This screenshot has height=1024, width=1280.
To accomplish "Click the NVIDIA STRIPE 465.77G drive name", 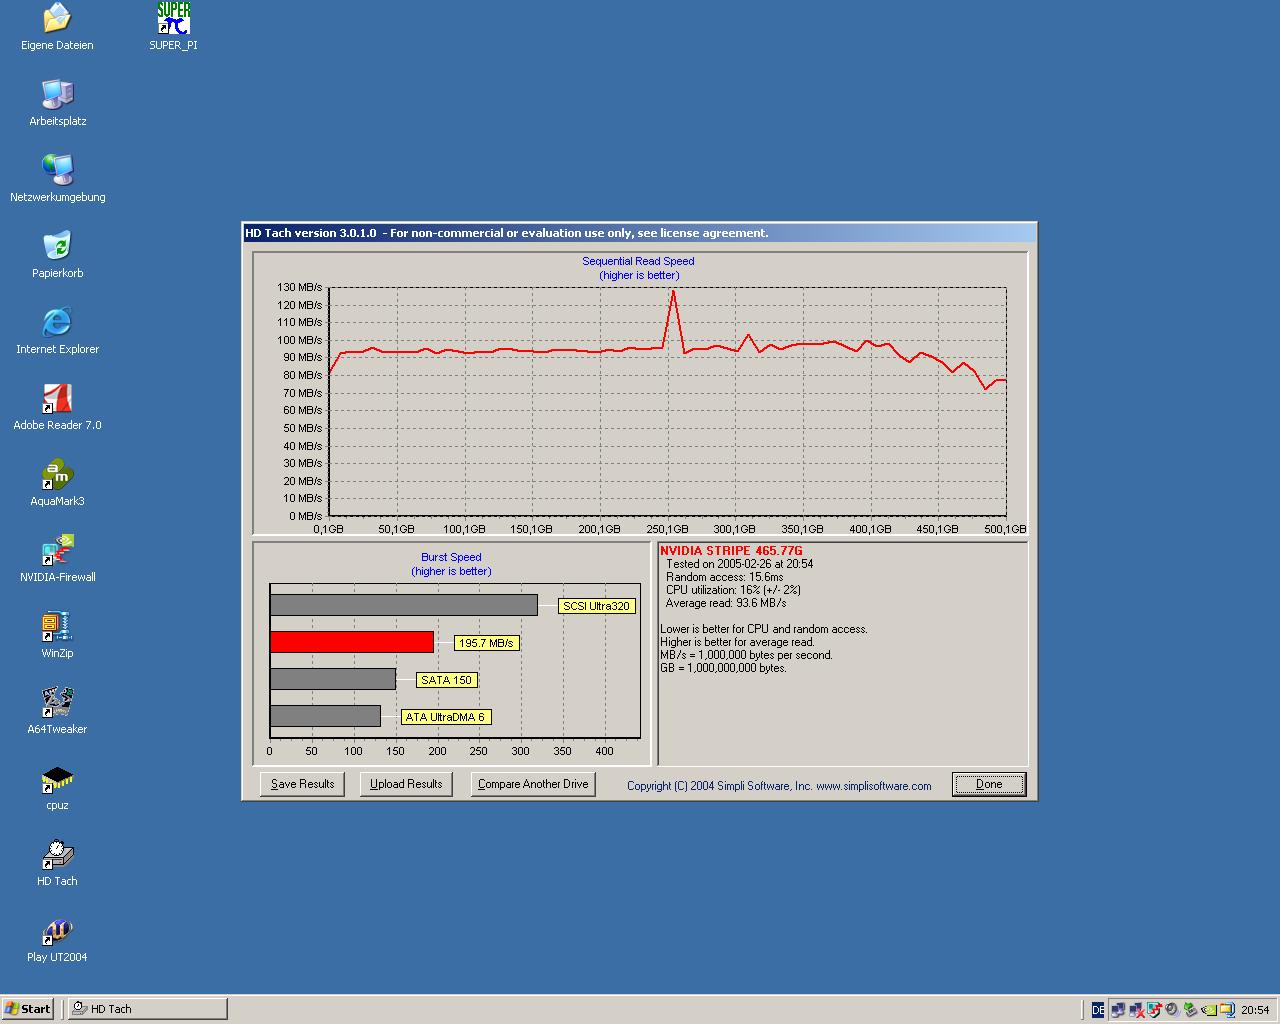I will coord(731,551).
